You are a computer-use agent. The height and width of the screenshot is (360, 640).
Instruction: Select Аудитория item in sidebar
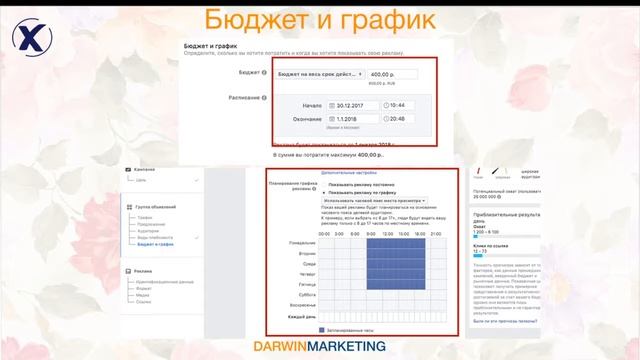coord(148,231)
